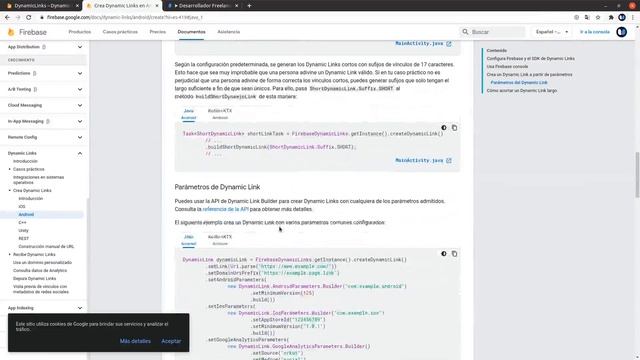Close the Crea Dynamic Links tab

157,6
